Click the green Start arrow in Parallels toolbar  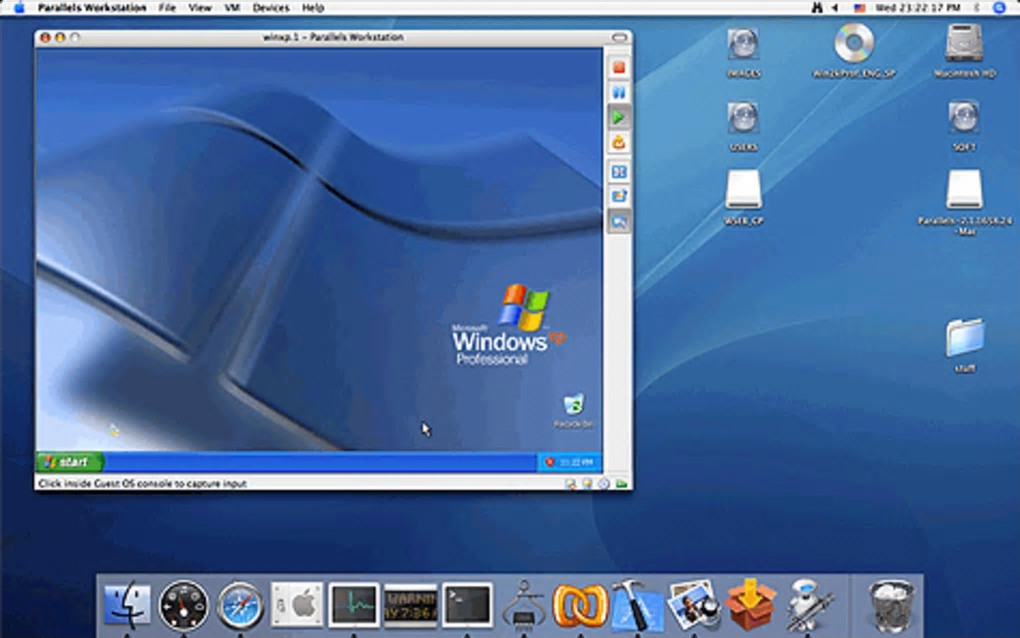pos(619,118)
